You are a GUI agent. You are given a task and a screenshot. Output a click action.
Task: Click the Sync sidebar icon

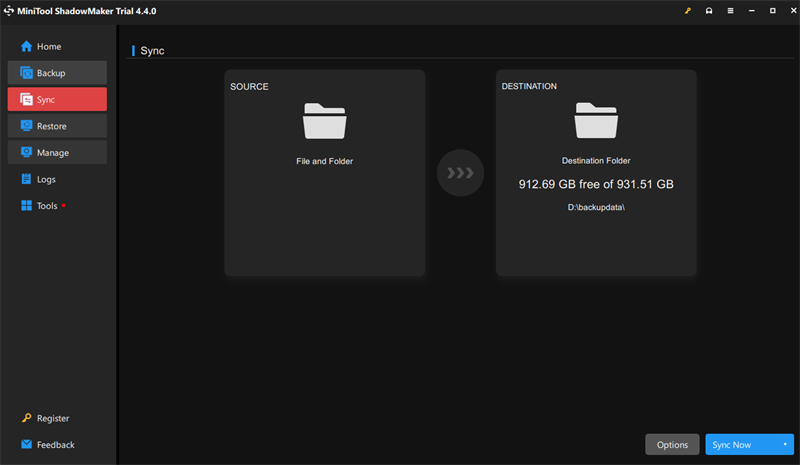tap(26, 99)
